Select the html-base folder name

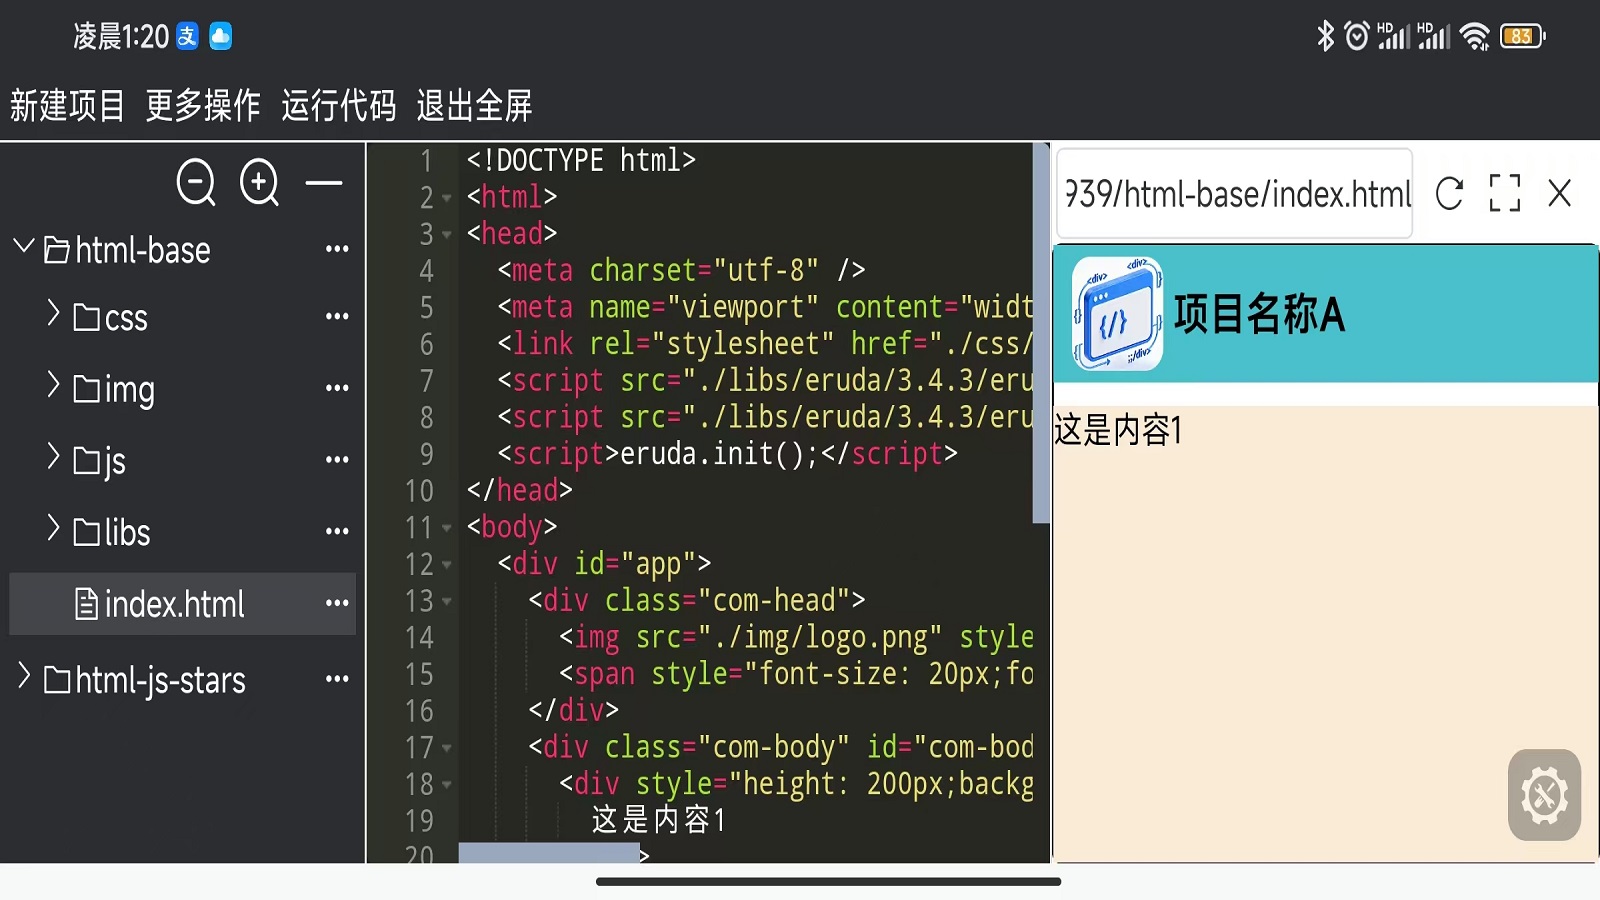(143, 250)
